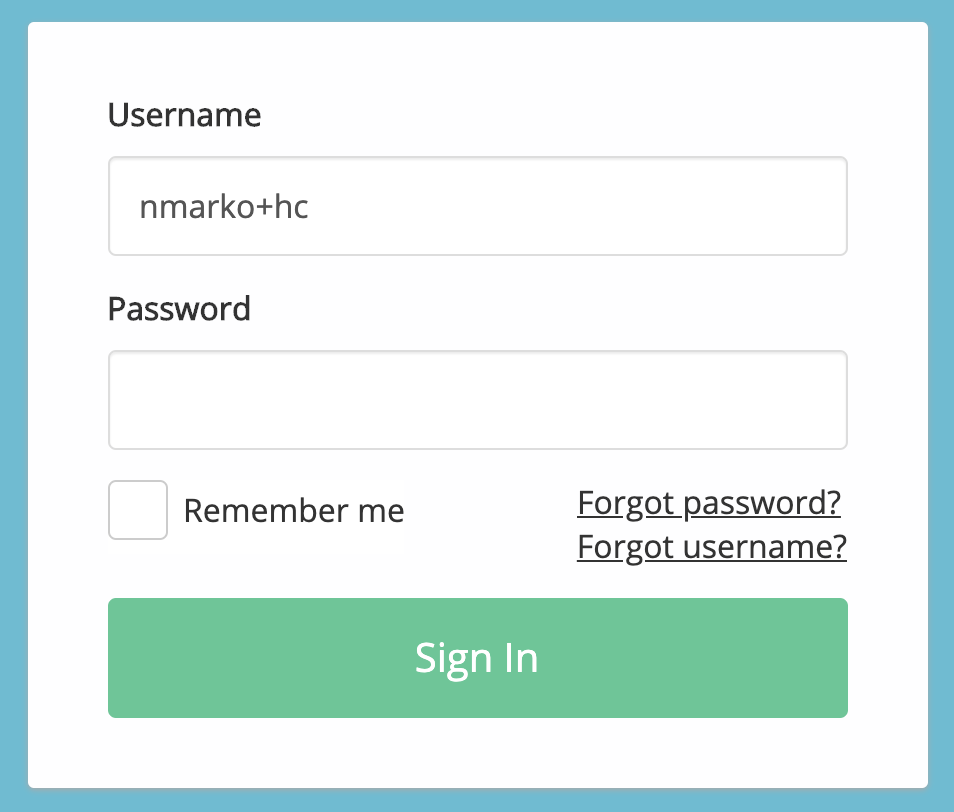Select the field under the Password label
Screen dimensions: 954x812
tap(477, 400)
